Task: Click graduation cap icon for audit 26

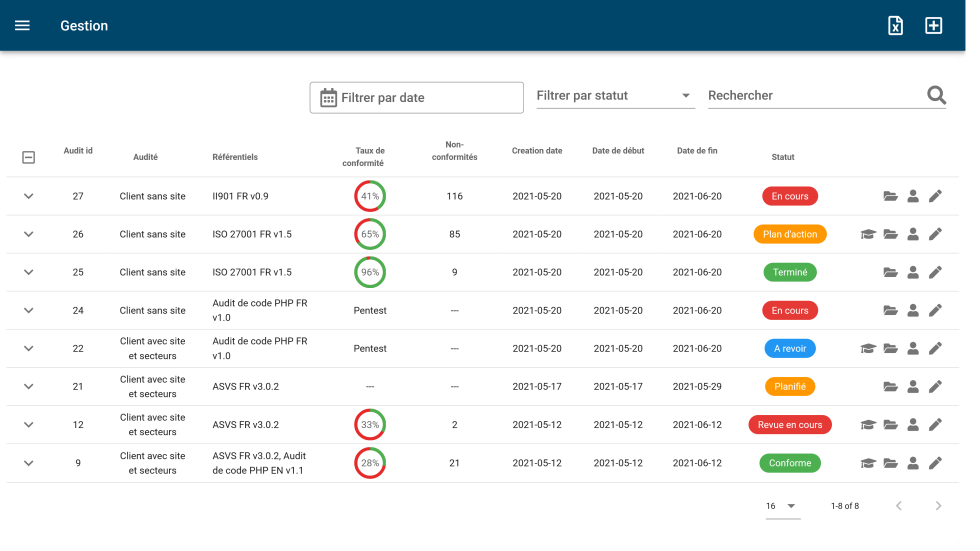Action: pyautogui.click(x=868, y=235)
